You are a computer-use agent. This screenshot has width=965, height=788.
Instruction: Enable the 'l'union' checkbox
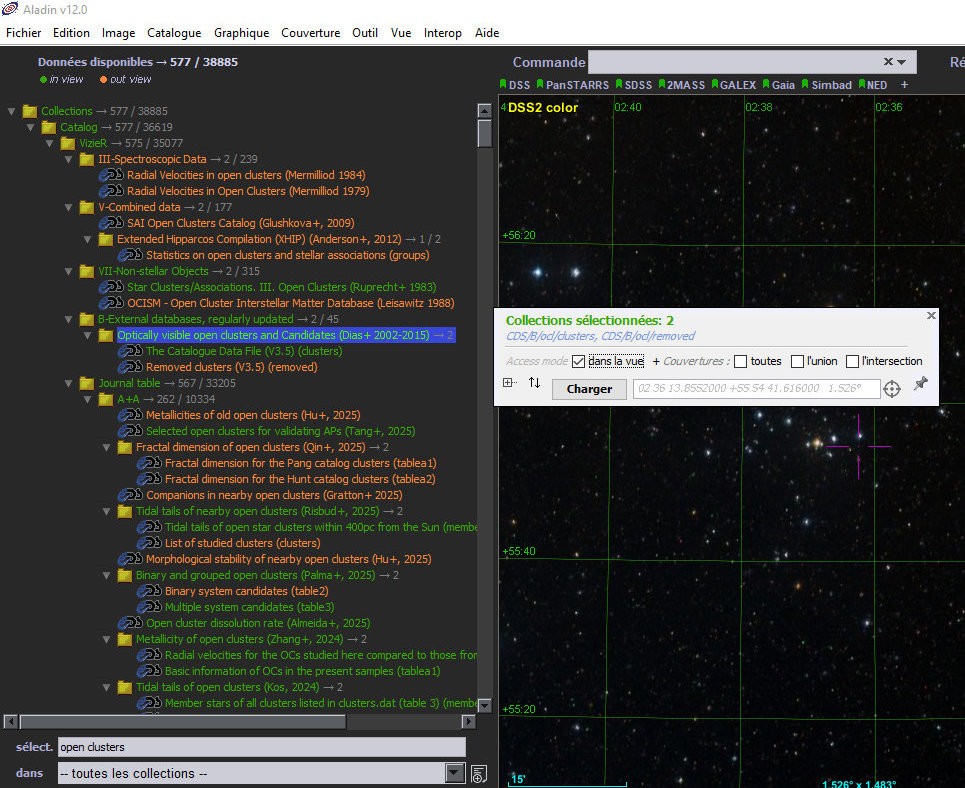coord(797,361)
